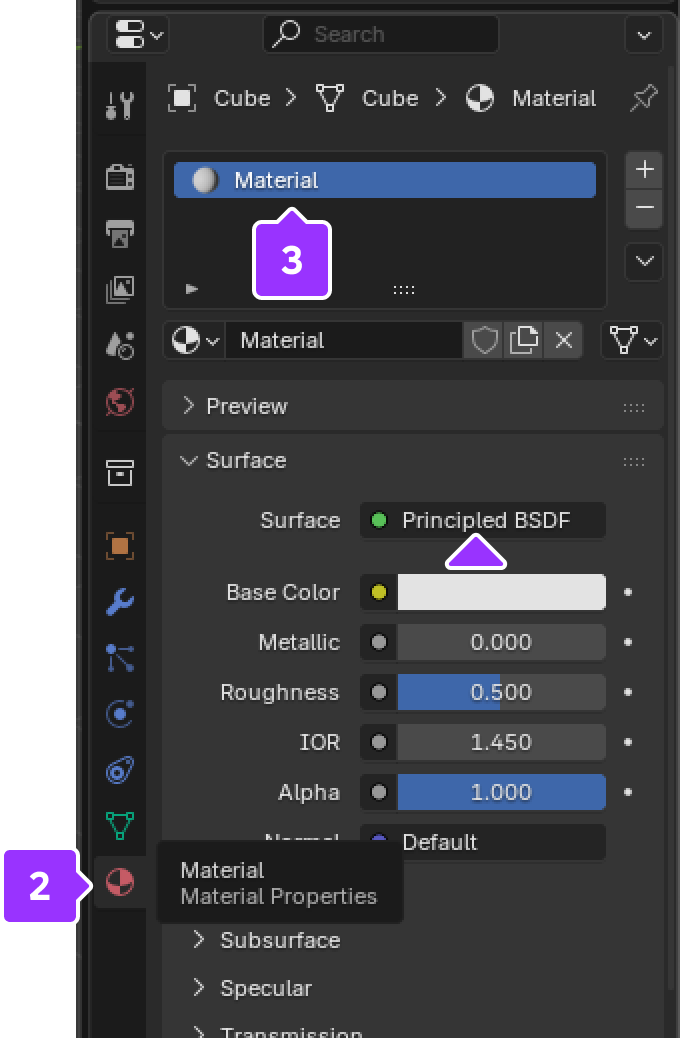Open the Object Data properties tab
Screen dimensions: 680x1038
tap(120, 826)
